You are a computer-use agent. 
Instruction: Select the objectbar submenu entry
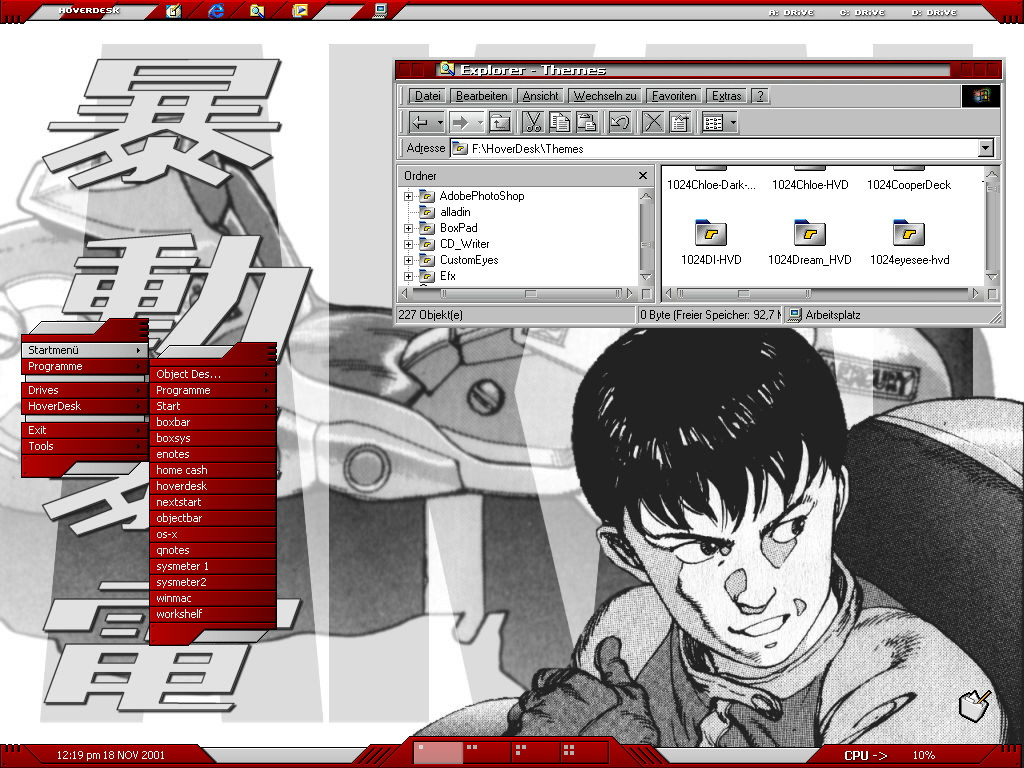pos(213,518)
